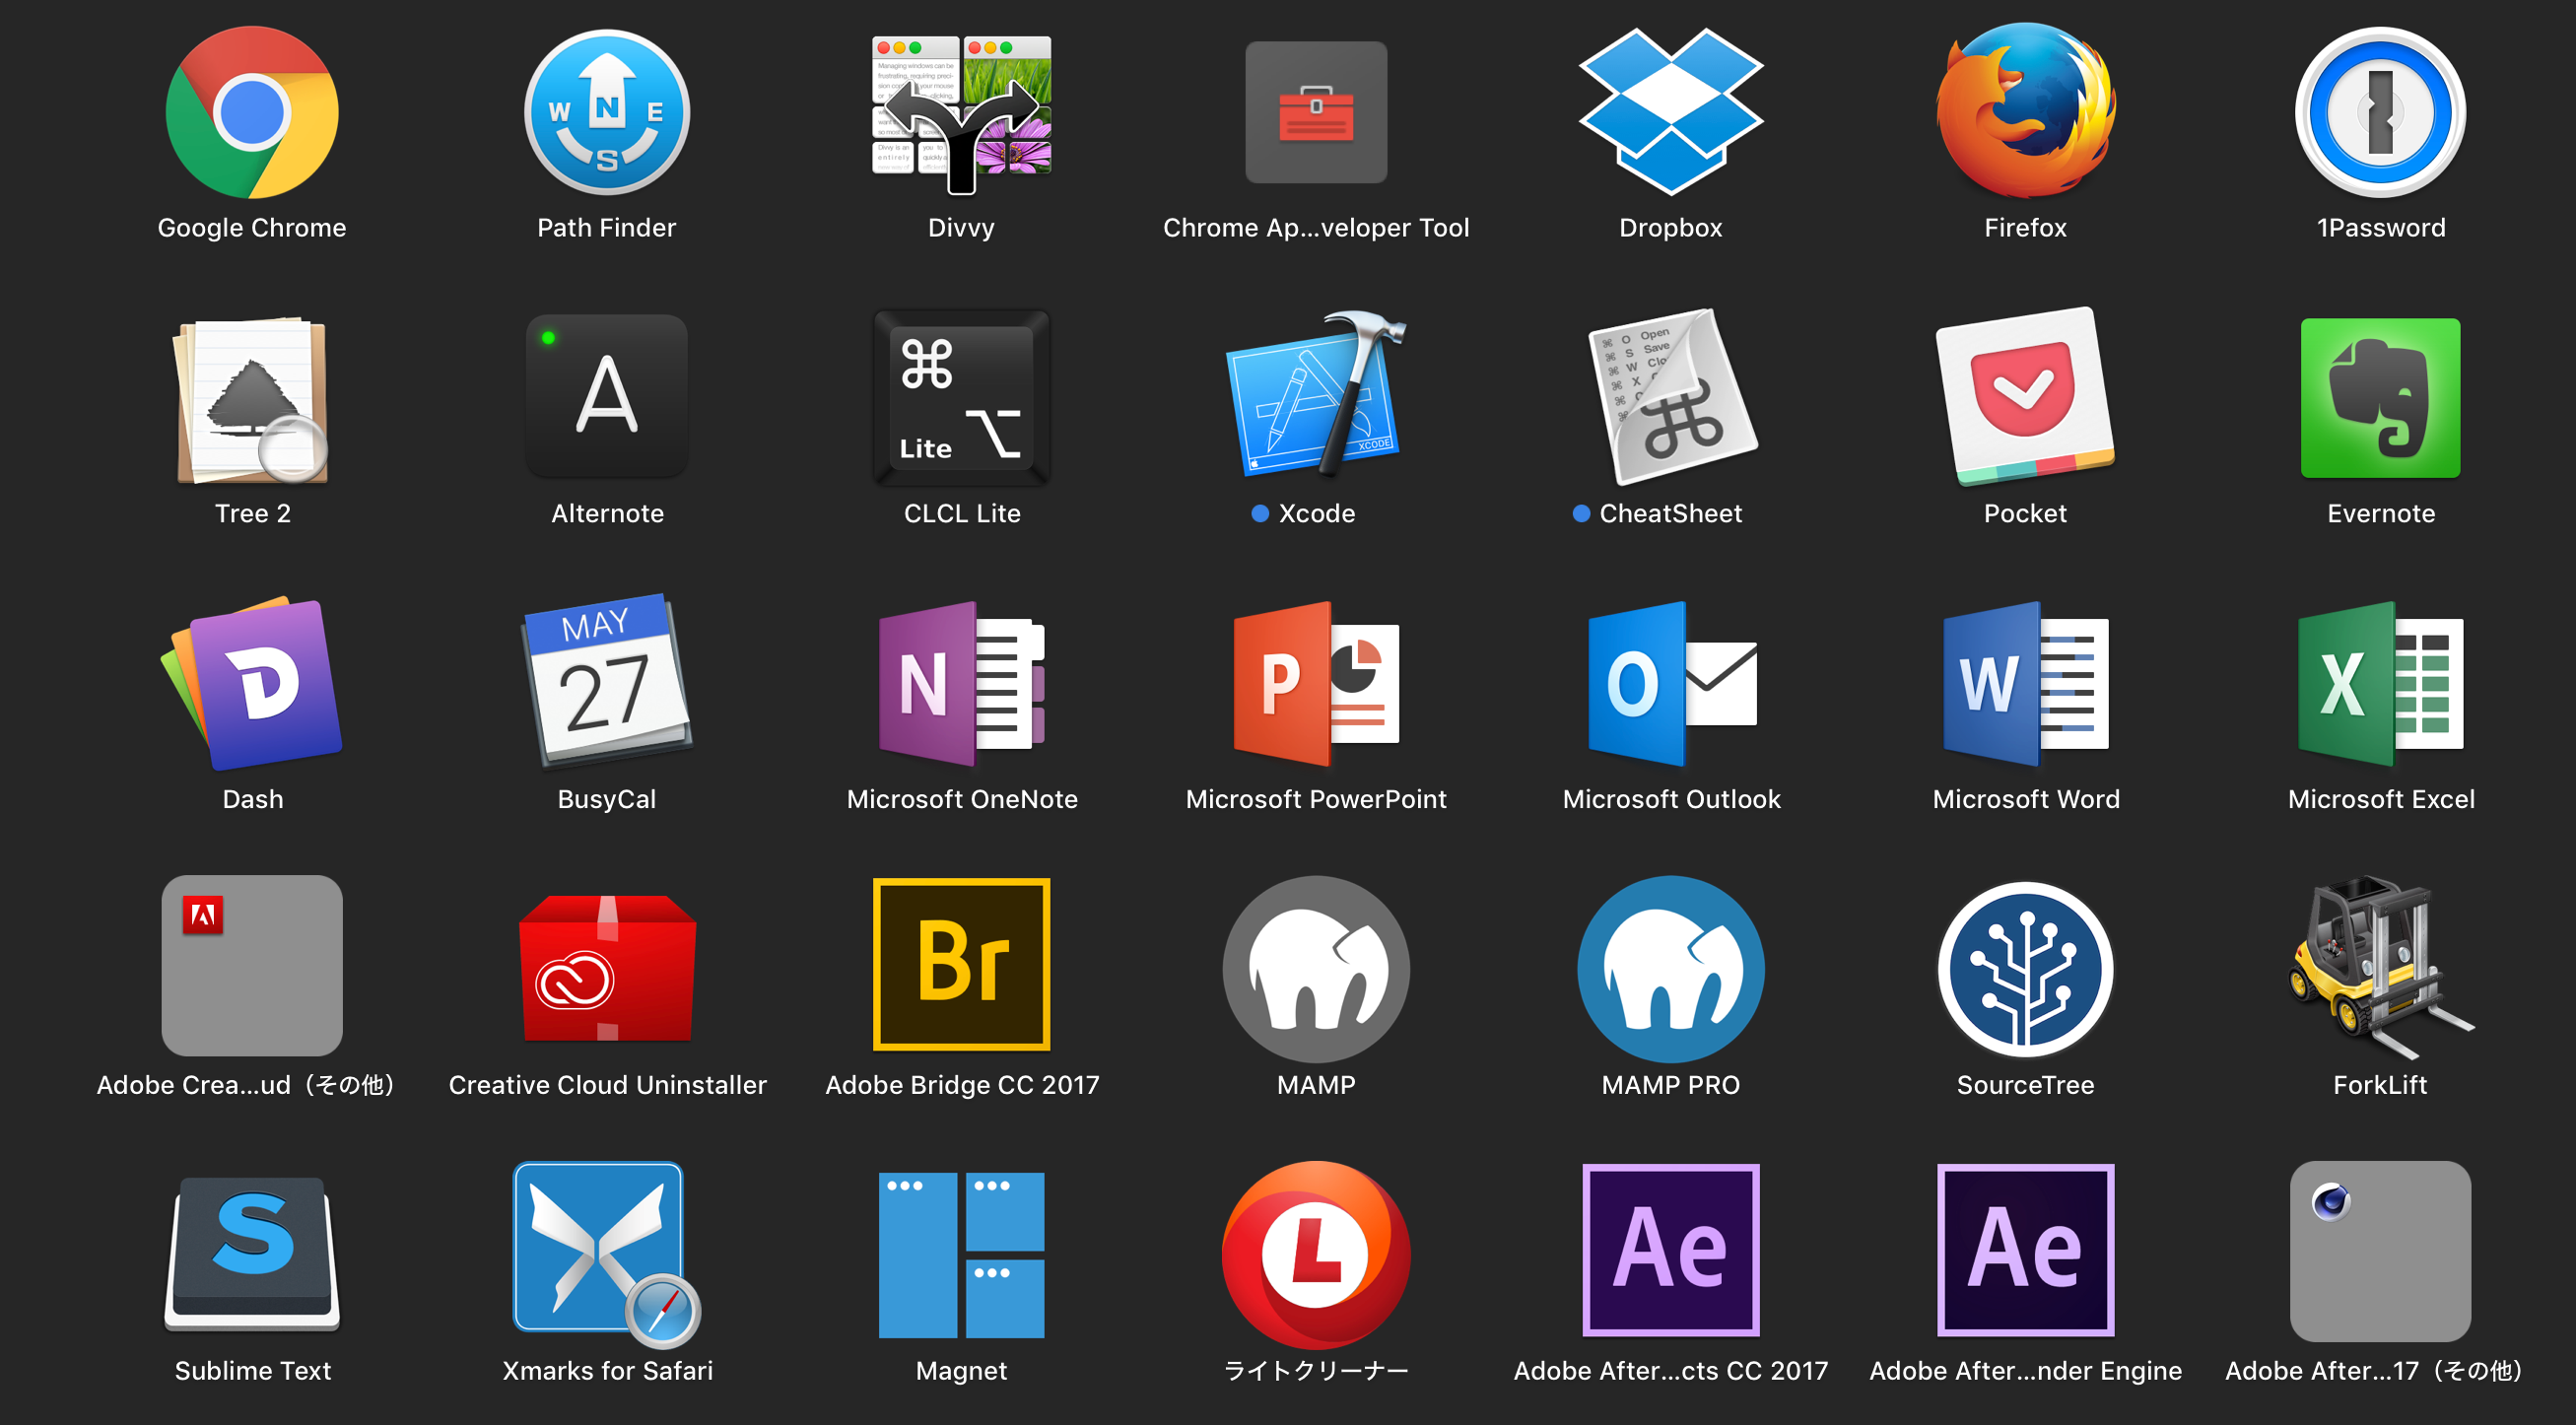The height and width of the screenshot is (1425, 2576).
Task: Launch Creative Cloud Uninstaller icon
Action: [x=607, y=968]
